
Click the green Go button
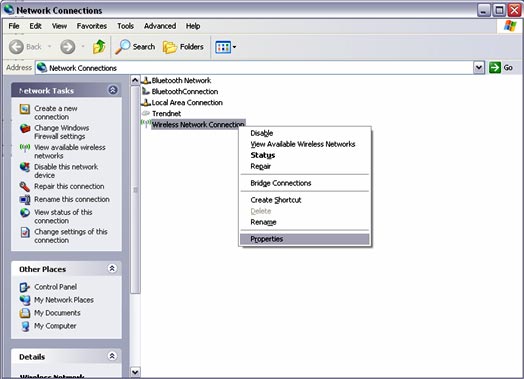(501, 68)
